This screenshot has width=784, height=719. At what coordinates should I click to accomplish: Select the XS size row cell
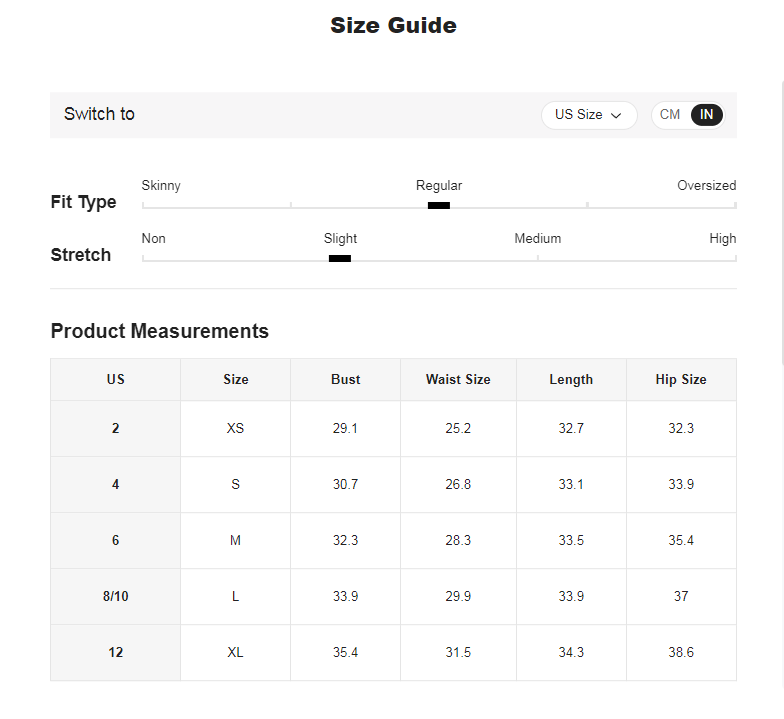point(235,428)
